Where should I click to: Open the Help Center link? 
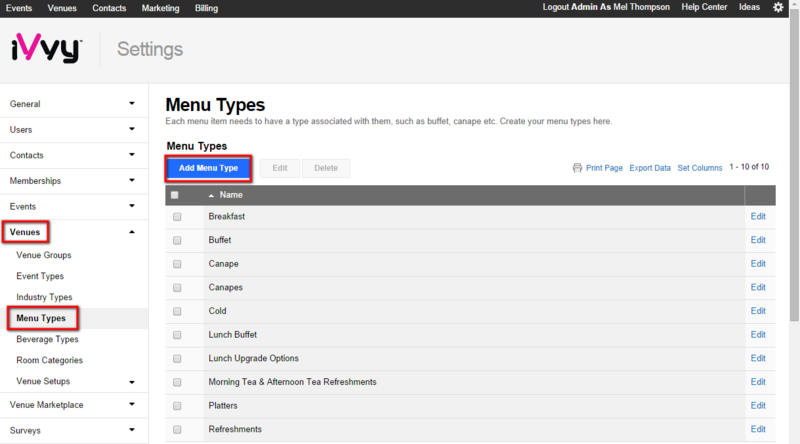coord(704,7)
